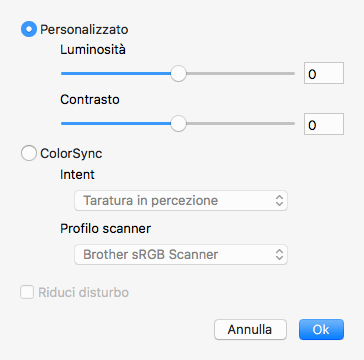Open the Brother sRGB Scanner dropdown
This screenshot has width=364, height=360.
181,255
